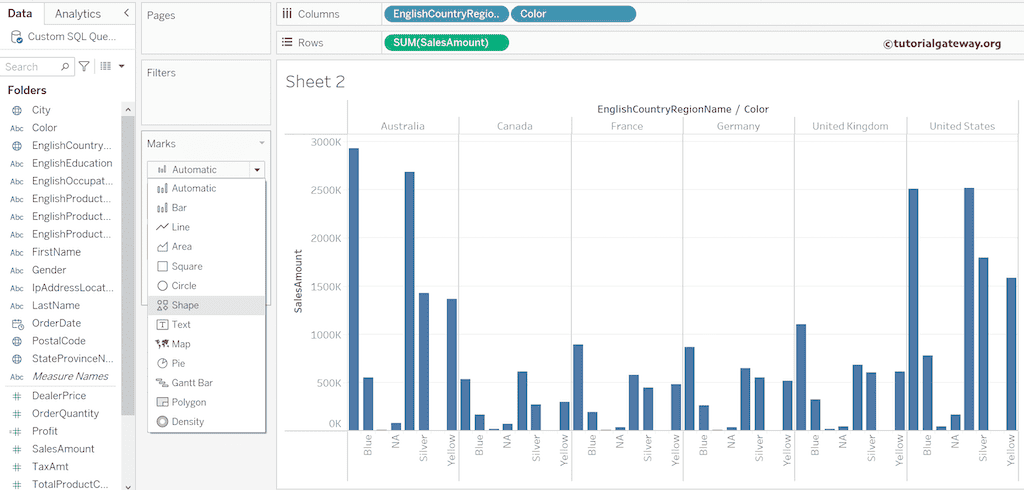Collapse the Data pane with the arrow

(x=126, y=13)
